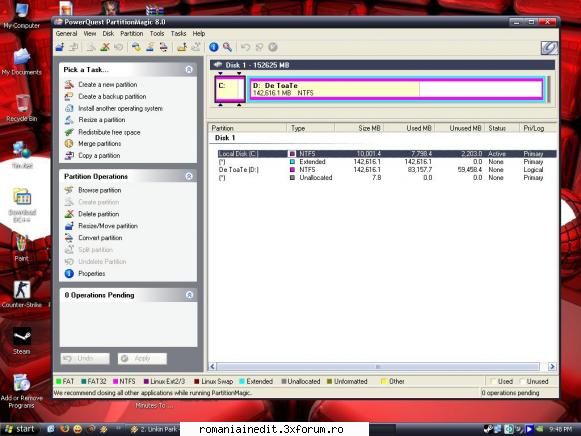The image size is (581, 436).
Task: Open the General menu
Action: tap(67, 34)
